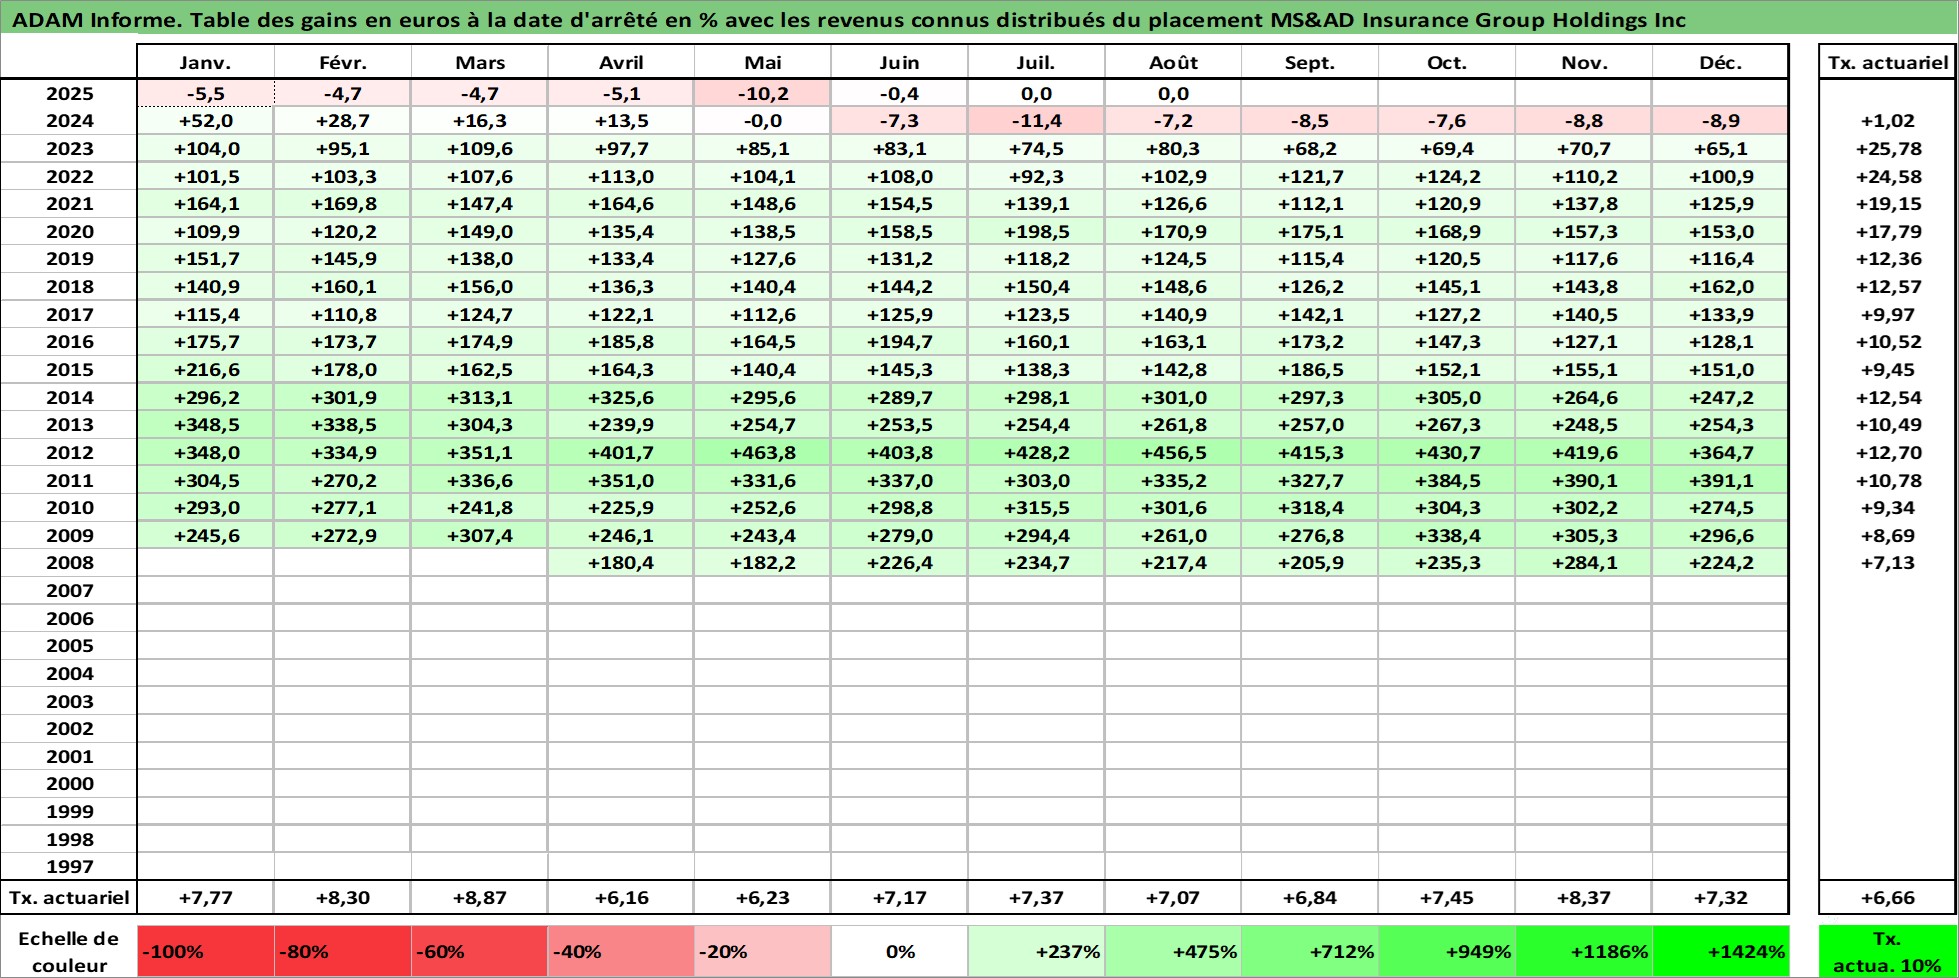Select the +216,6 cell in row 2015
The height and width of the screenshot is (978, 1959).
click(205, 370)
